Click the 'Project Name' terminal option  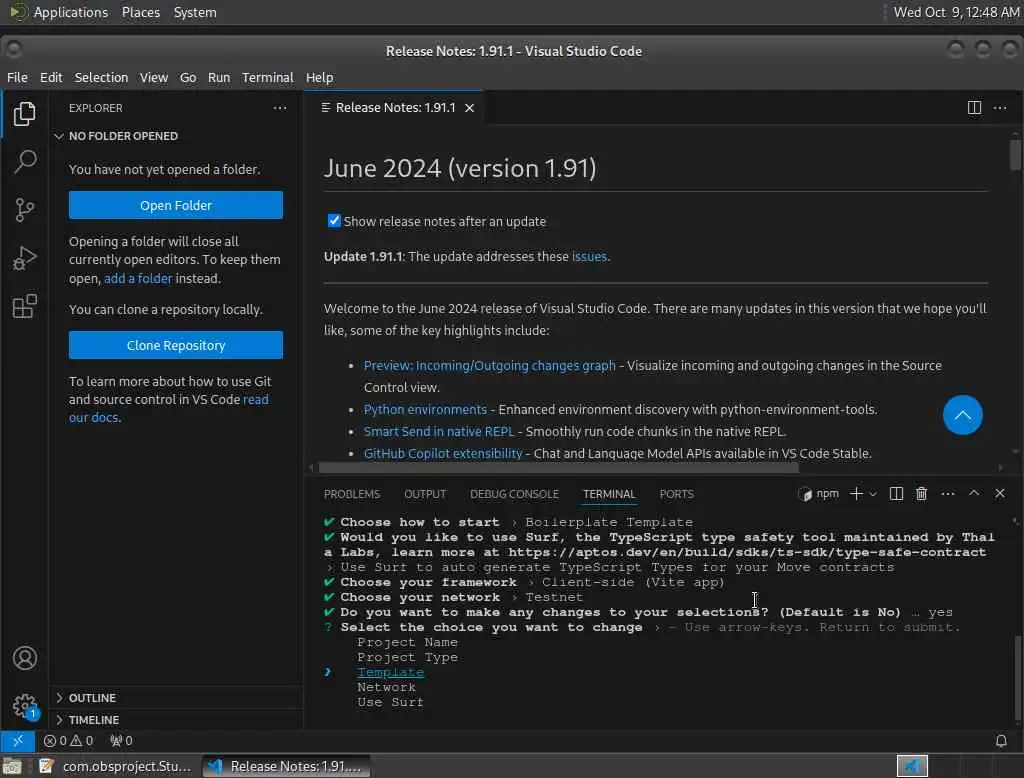pyautogui.click(x=407, y=642)
